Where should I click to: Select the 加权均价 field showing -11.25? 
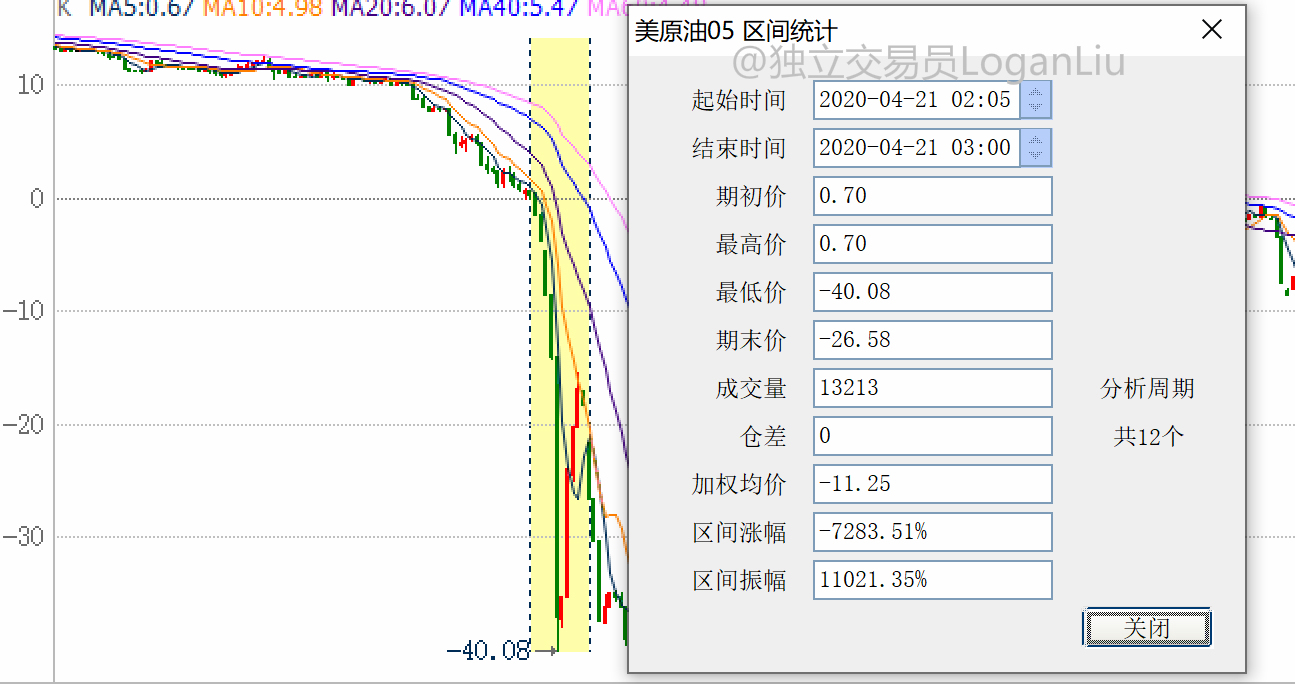[x=933, y=484]
